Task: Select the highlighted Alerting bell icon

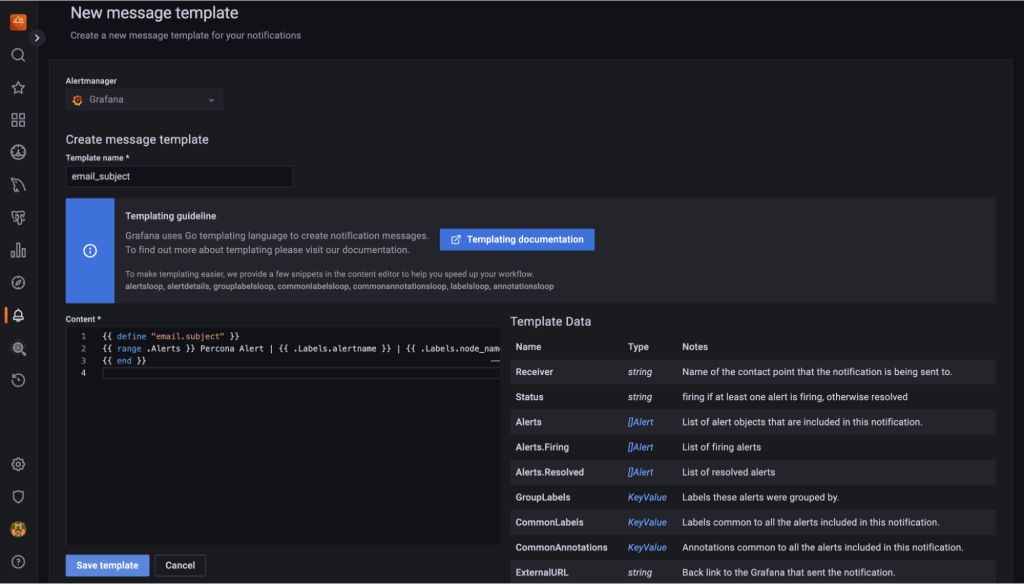Action: [17, 315]
